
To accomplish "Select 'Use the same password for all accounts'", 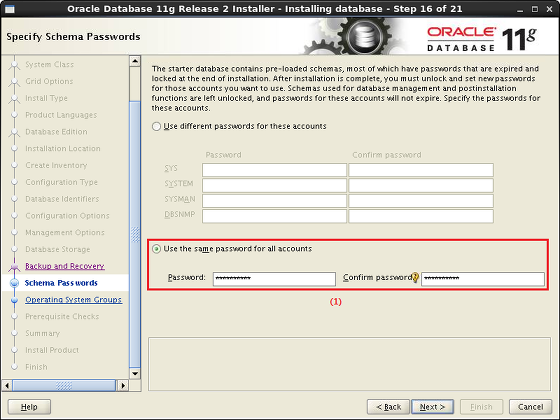I will [x=156, y=249].
